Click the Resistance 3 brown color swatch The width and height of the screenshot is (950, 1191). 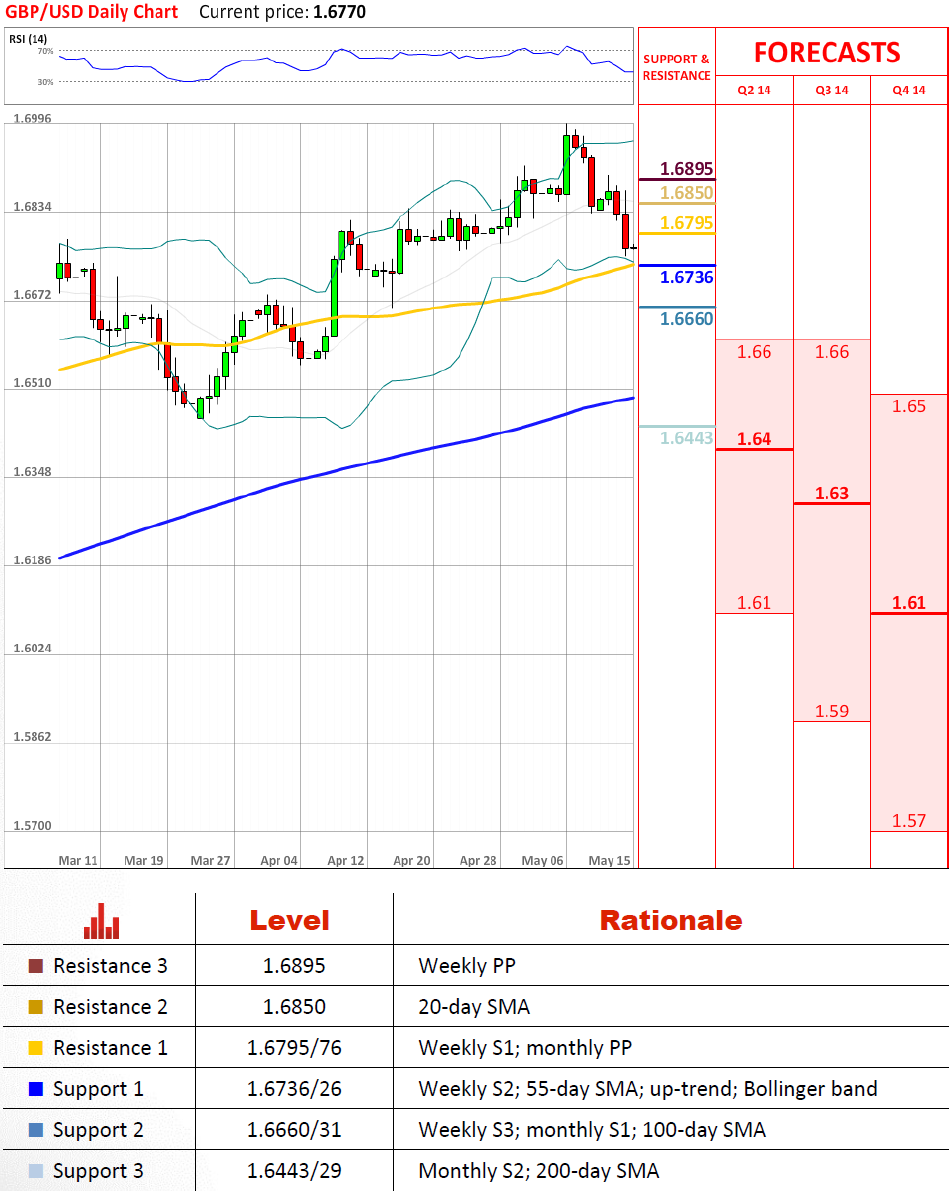(x=36, y=966)
